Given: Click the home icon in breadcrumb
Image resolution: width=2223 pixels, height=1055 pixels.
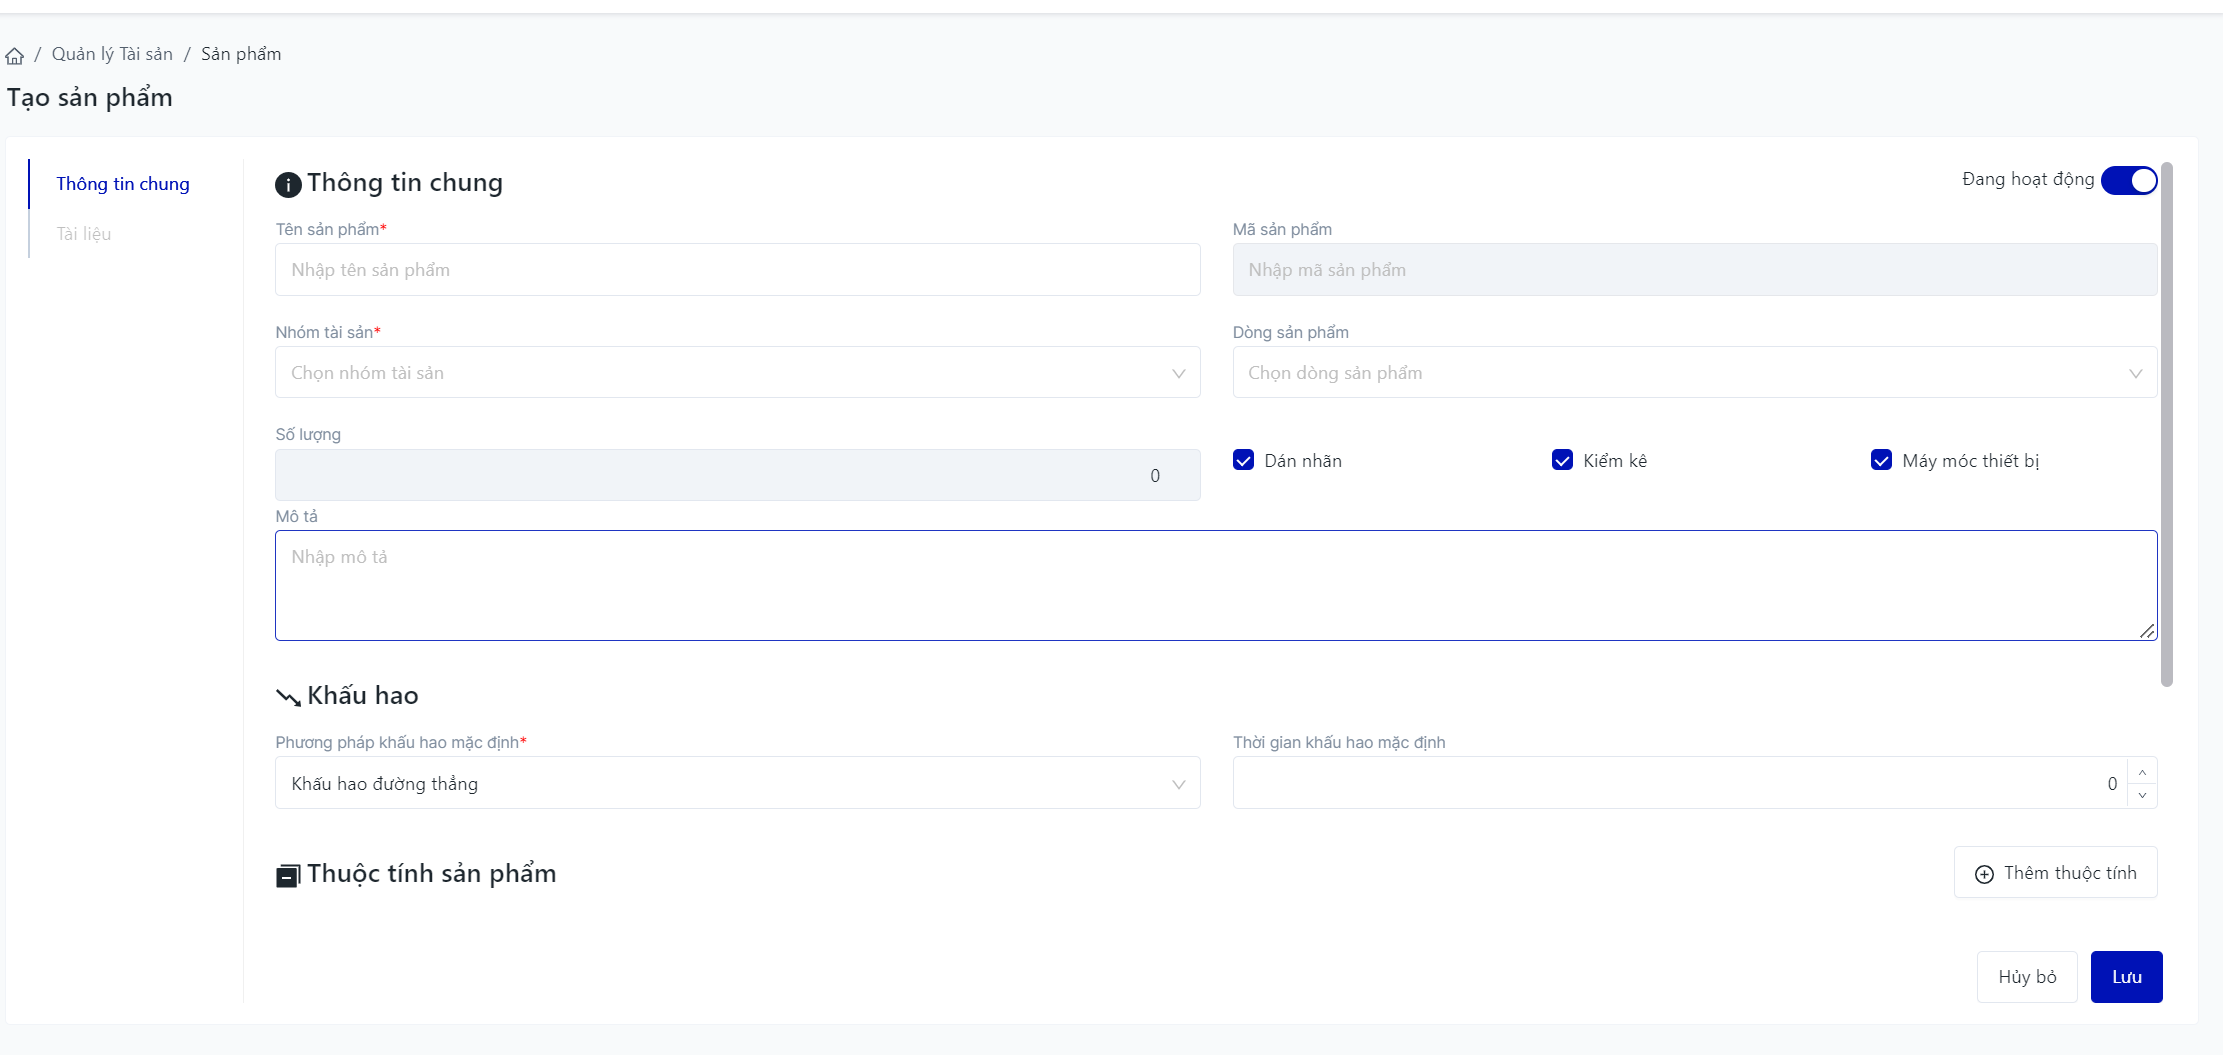Looking at the screenshot, I should coord(14,55).
